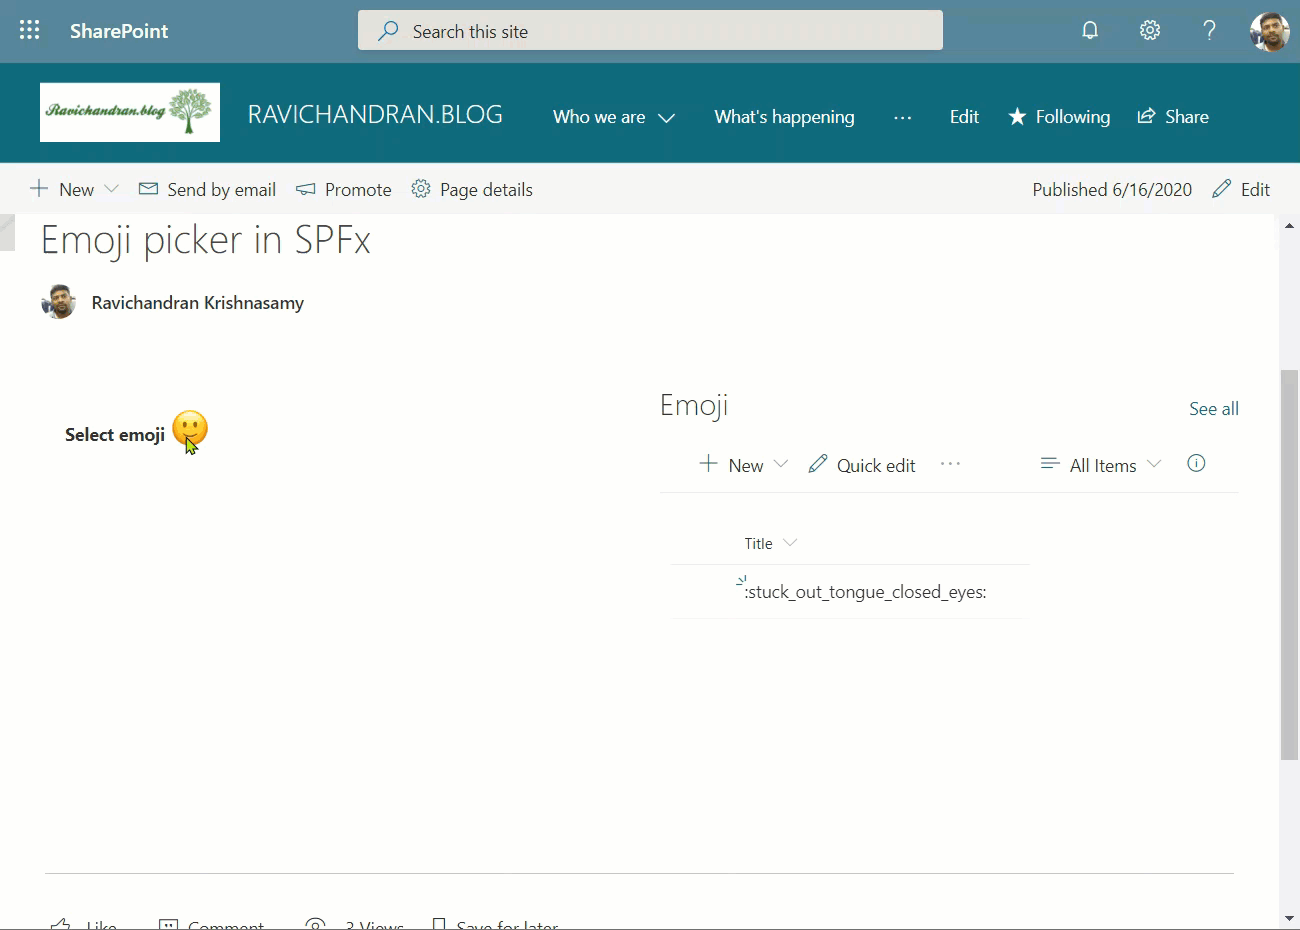Open the notifications bell
The image size is (1300, 930).
pos(1090,31)
